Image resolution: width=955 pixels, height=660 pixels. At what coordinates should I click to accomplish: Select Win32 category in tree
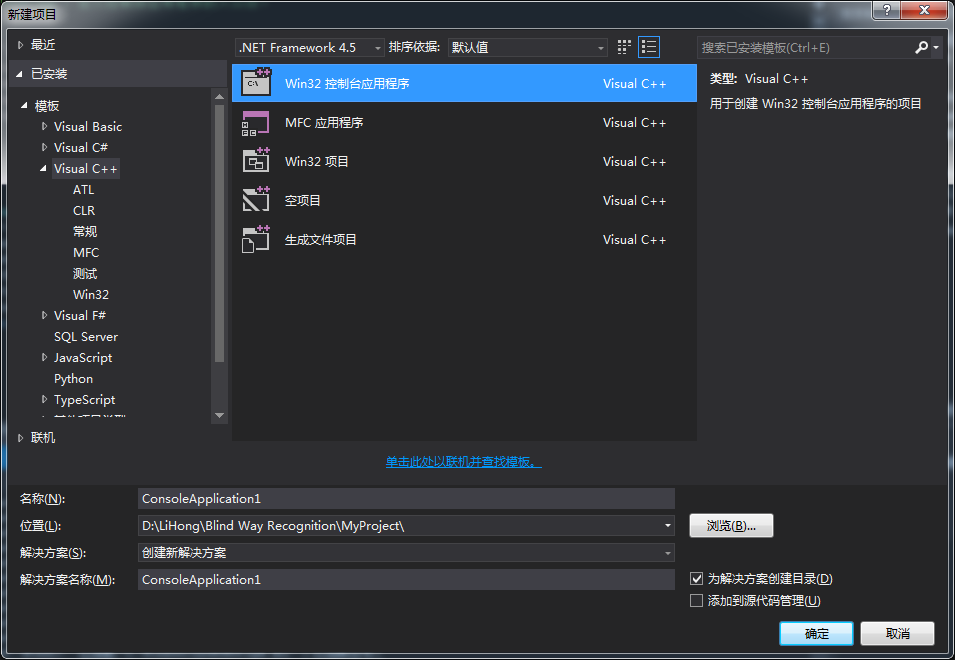pyautogui.click(x=91, y=295)
